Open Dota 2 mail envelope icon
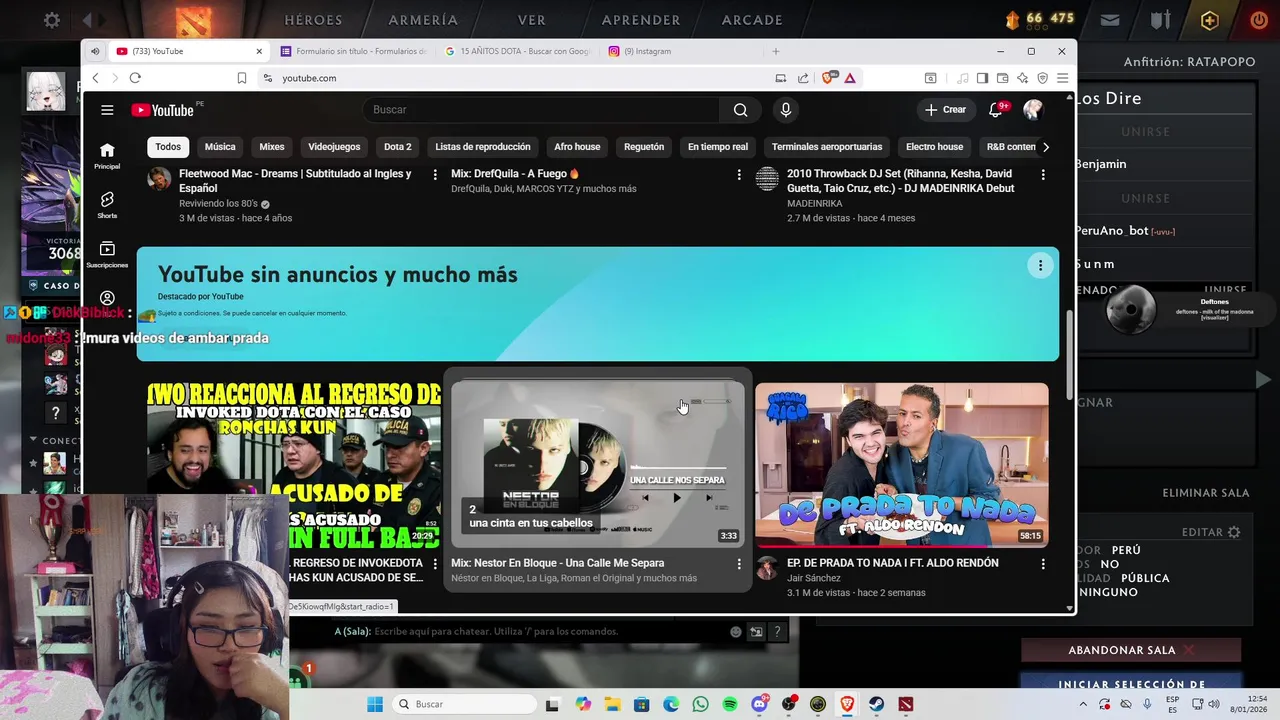 click(1110, 20)
